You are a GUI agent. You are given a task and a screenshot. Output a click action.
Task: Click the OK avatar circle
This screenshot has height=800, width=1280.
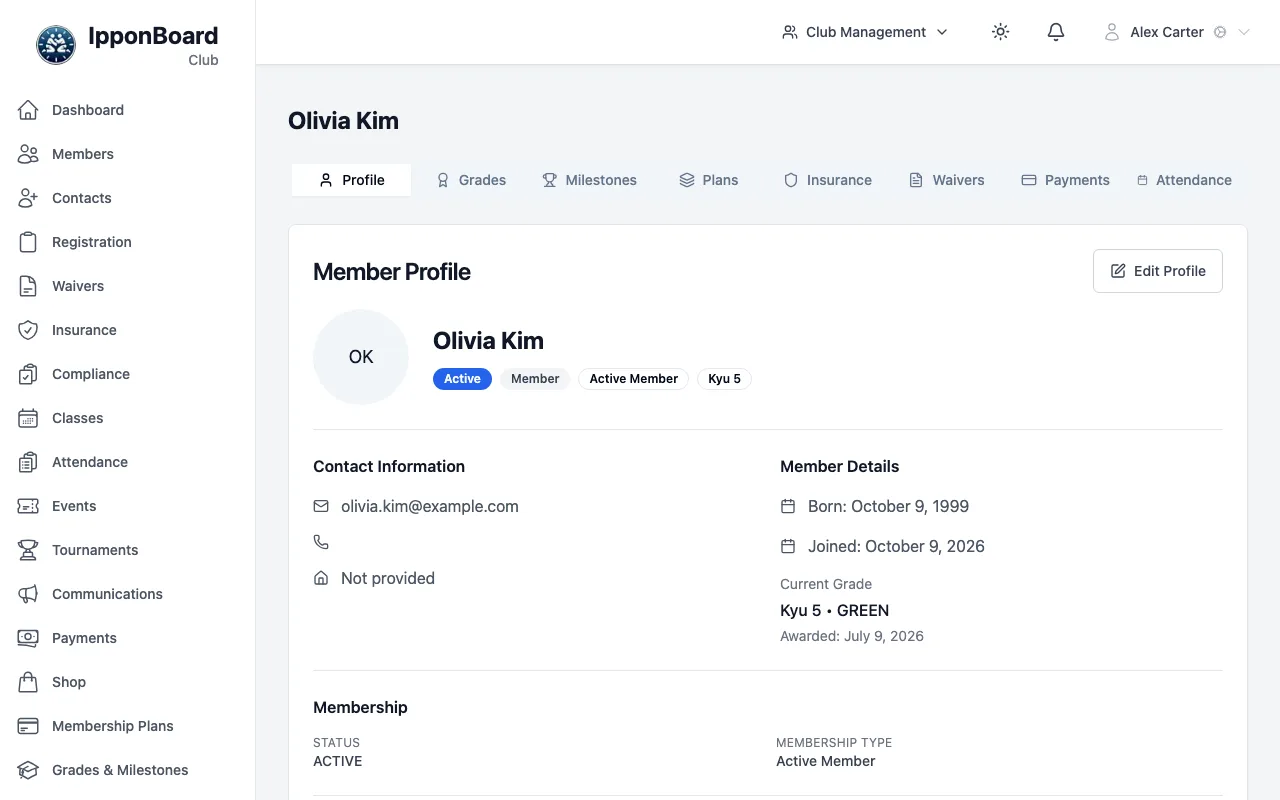pos(361,357)
